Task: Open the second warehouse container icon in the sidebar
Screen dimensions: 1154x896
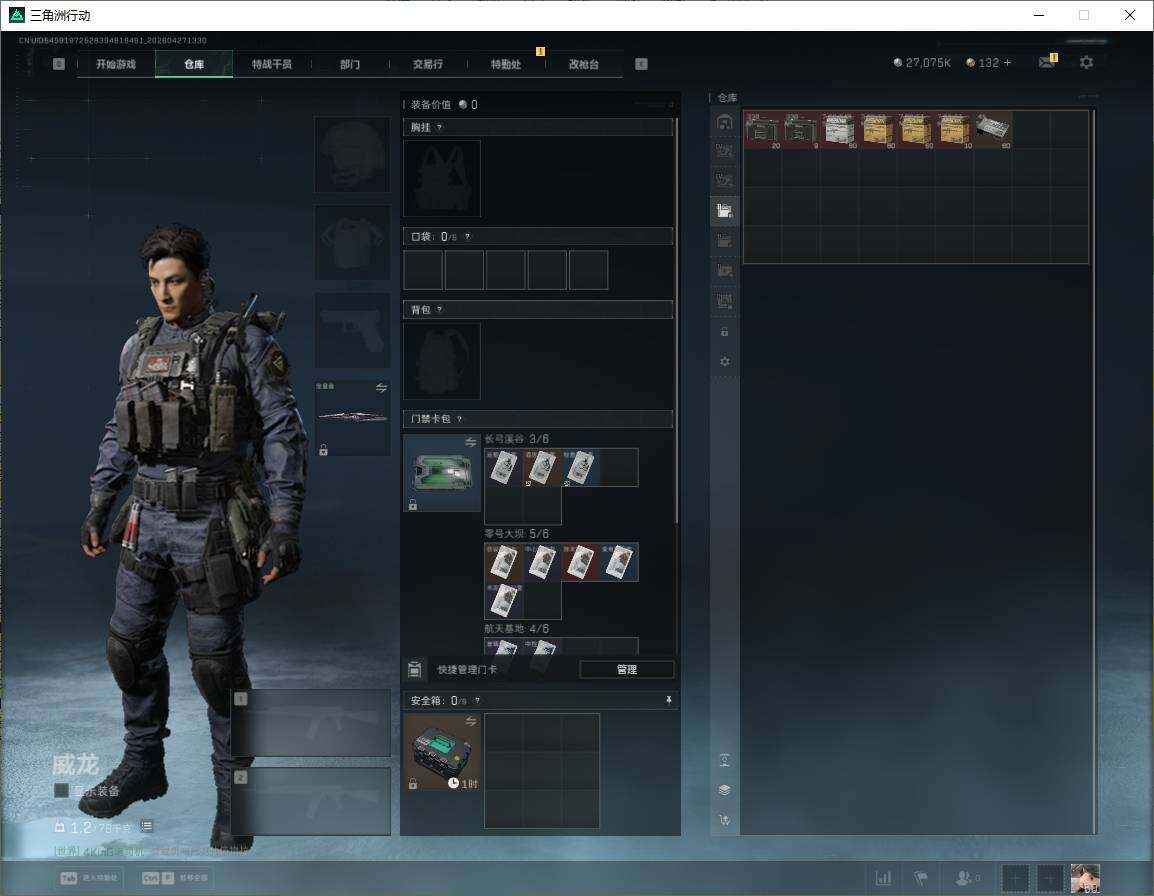Action: pyautogui.click(x=724, y=151)
